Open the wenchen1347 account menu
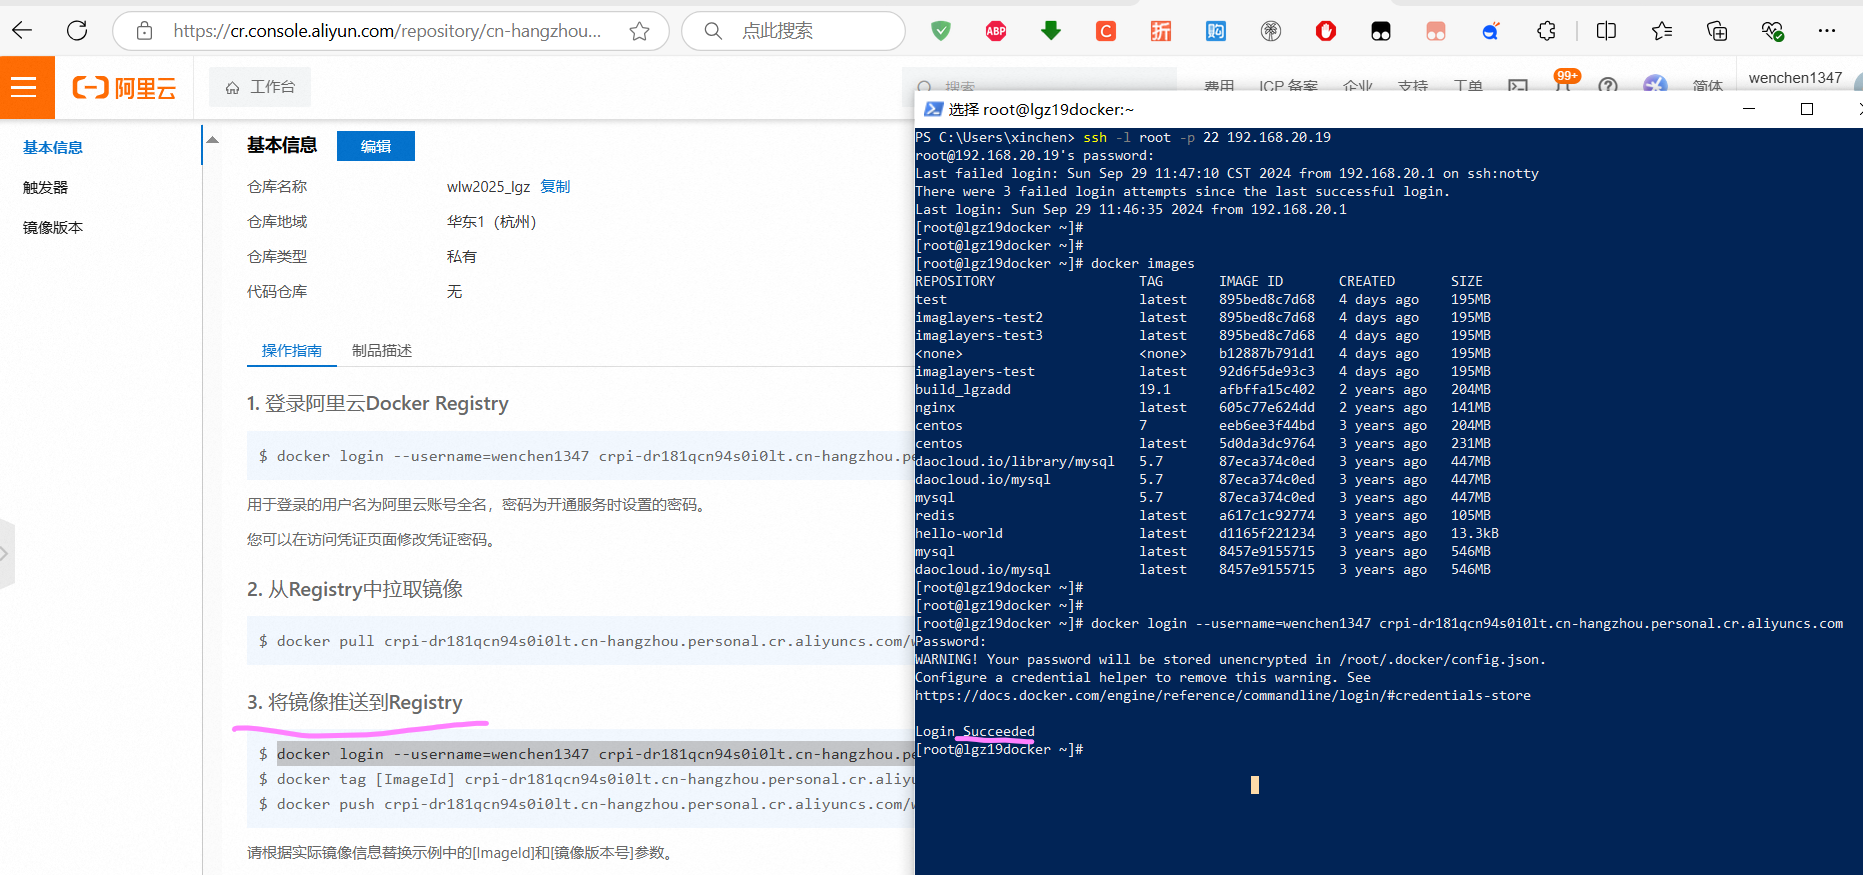 [x=1795, y=78]
